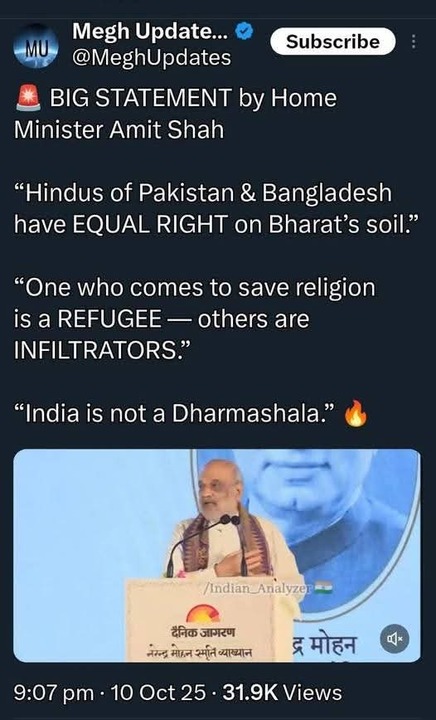The width and height of the screenshot is (436, 720).
Task: Open the three-dot more options menu
Action: point(414,42)
